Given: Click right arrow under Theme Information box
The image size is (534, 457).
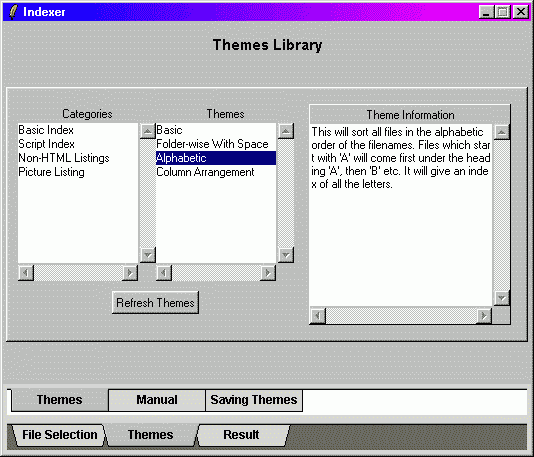Looking at the screenshot, I should (x=484, y=316).
